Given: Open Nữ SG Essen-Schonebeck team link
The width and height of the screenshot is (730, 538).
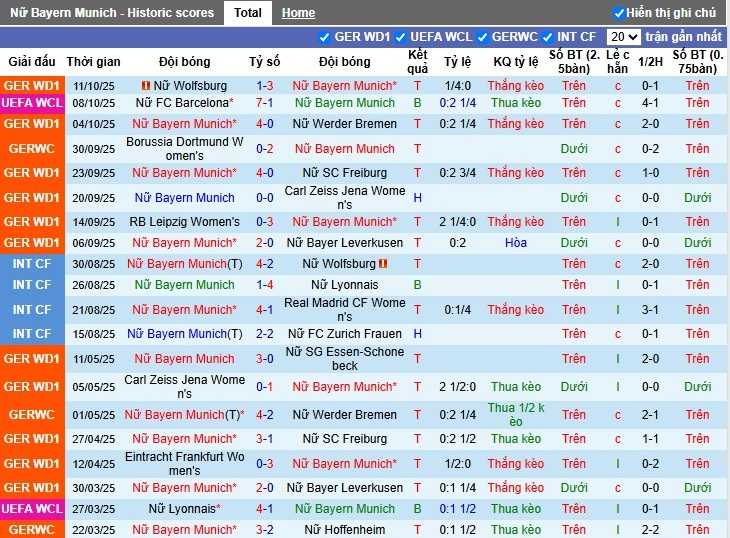Looking at the screenshot, I should pyautogui.click(x=345, y=359).
